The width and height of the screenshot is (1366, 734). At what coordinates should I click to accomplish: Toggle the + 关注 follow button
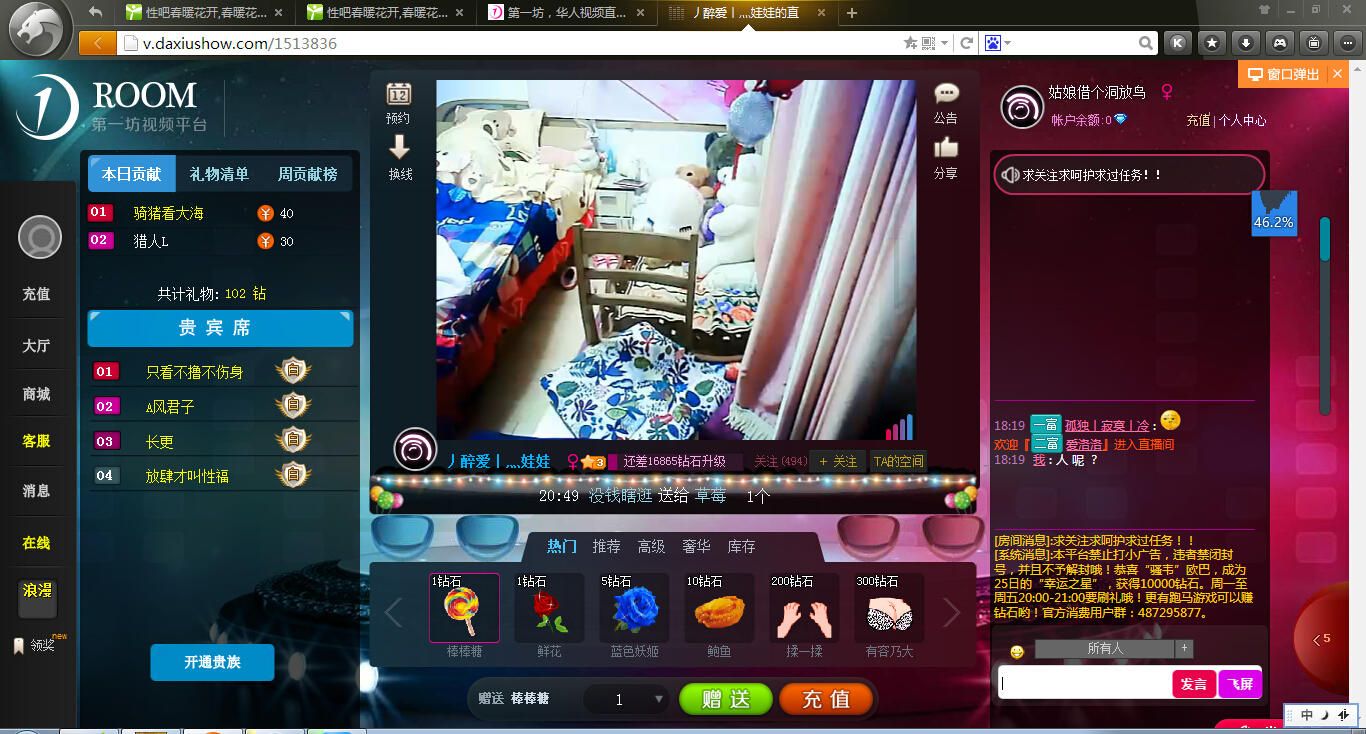point(838,461)
